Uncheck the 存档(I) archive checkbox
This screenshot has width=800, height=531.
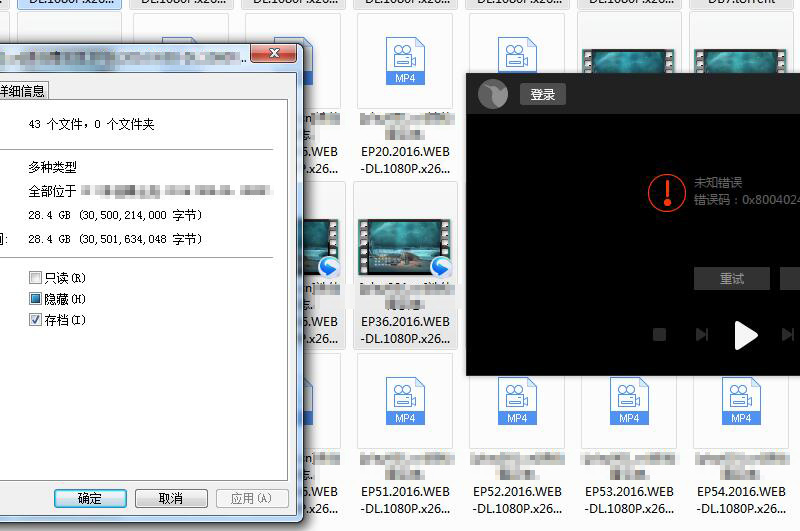click(x=35, y=320)
